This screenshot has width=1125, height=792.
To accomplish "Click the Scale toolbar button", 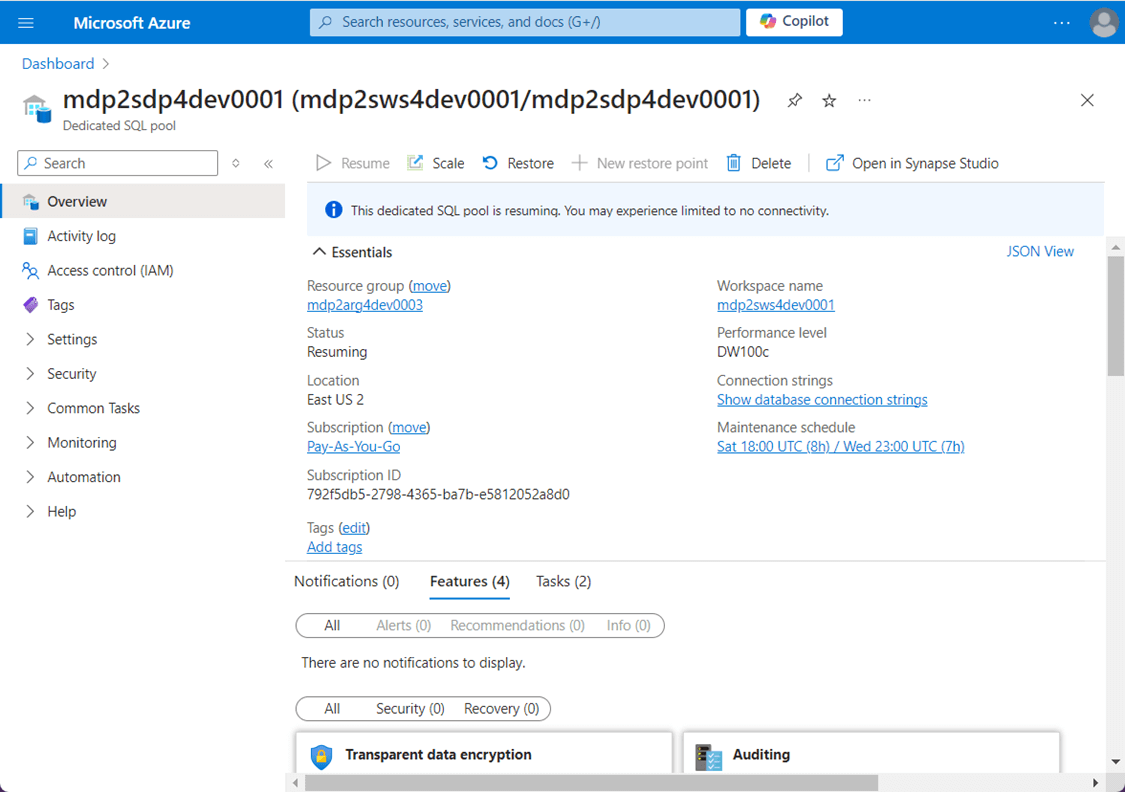I will [x=436, y=163].
